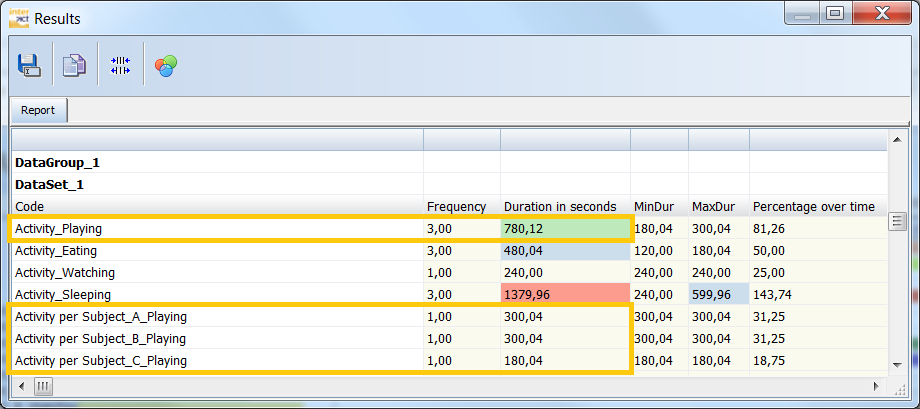Click the 25,00 percentage cell
920x409 pixels.
pos(818,272)
